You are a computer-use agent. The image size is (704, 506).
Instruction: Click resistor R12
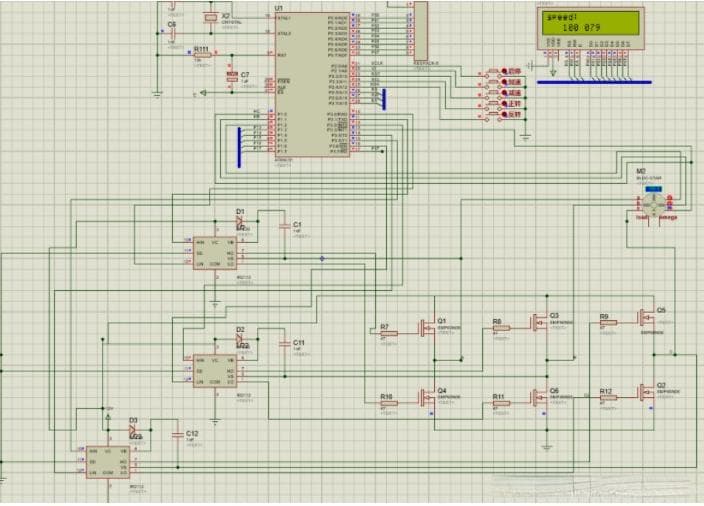[x=607, y=398]
